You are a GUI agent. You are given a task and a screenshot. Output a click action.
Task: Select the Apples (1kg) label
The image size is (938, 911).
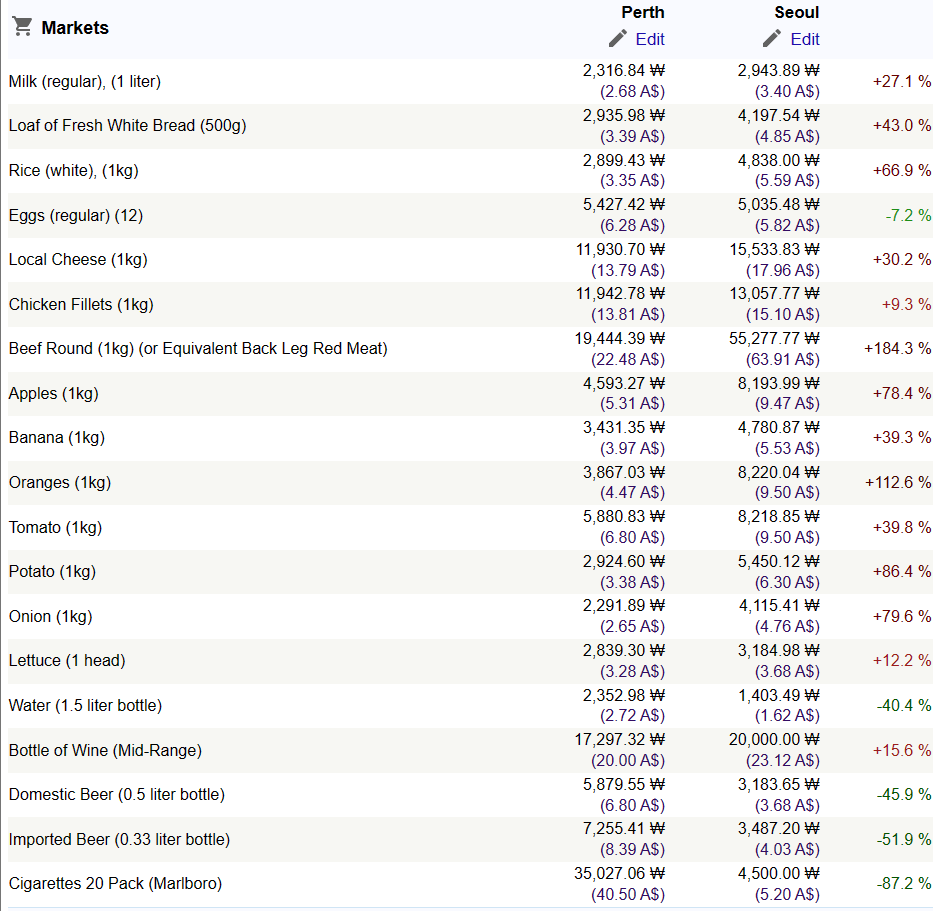(54, 394)
